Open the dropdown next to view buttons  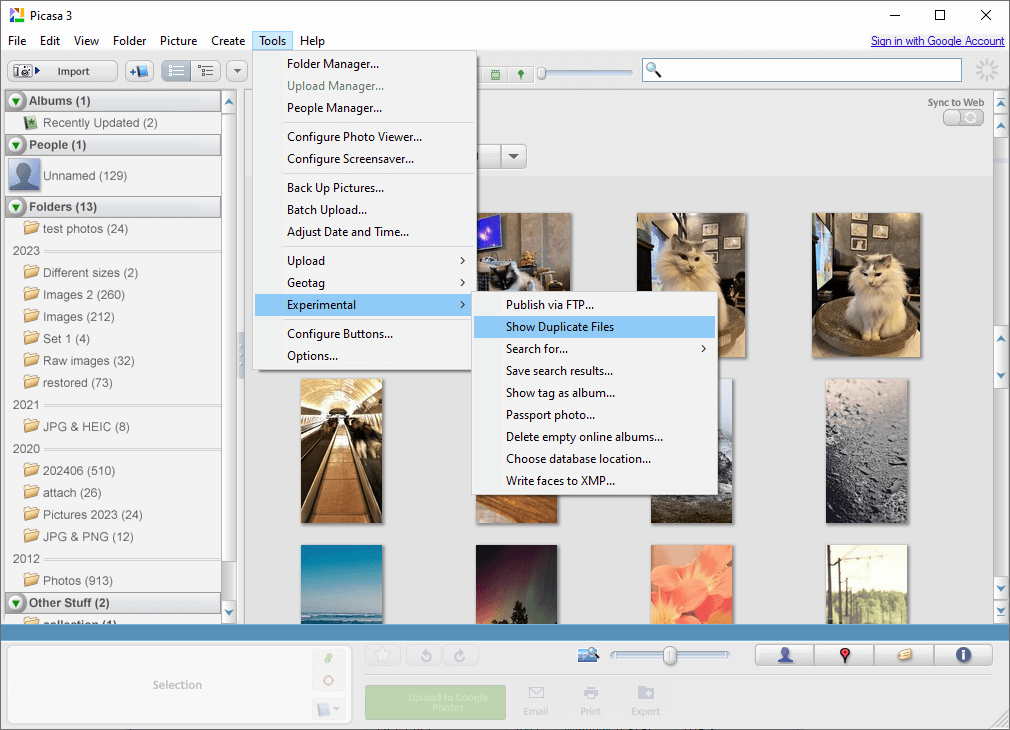pos(237,71)
